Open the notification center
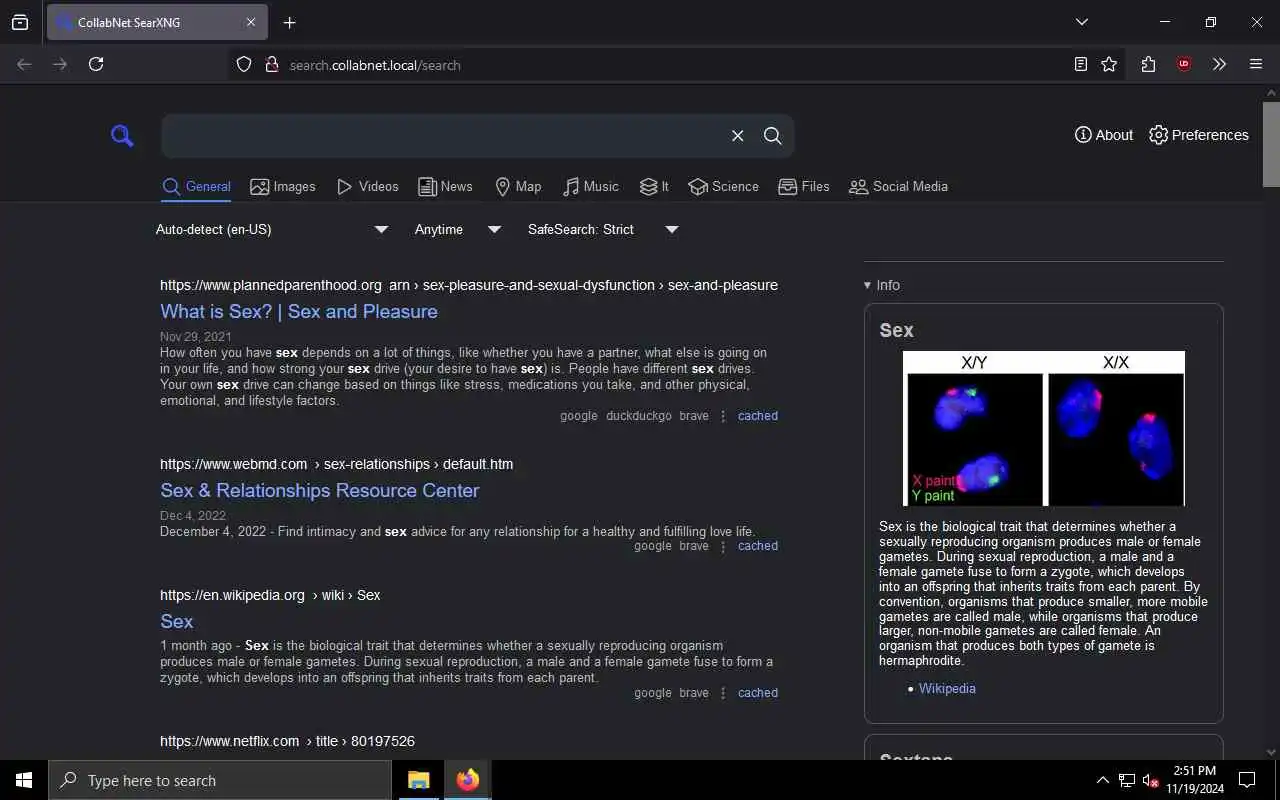Viewport: 1280px width, 800px height. [x=1247, y=780]
